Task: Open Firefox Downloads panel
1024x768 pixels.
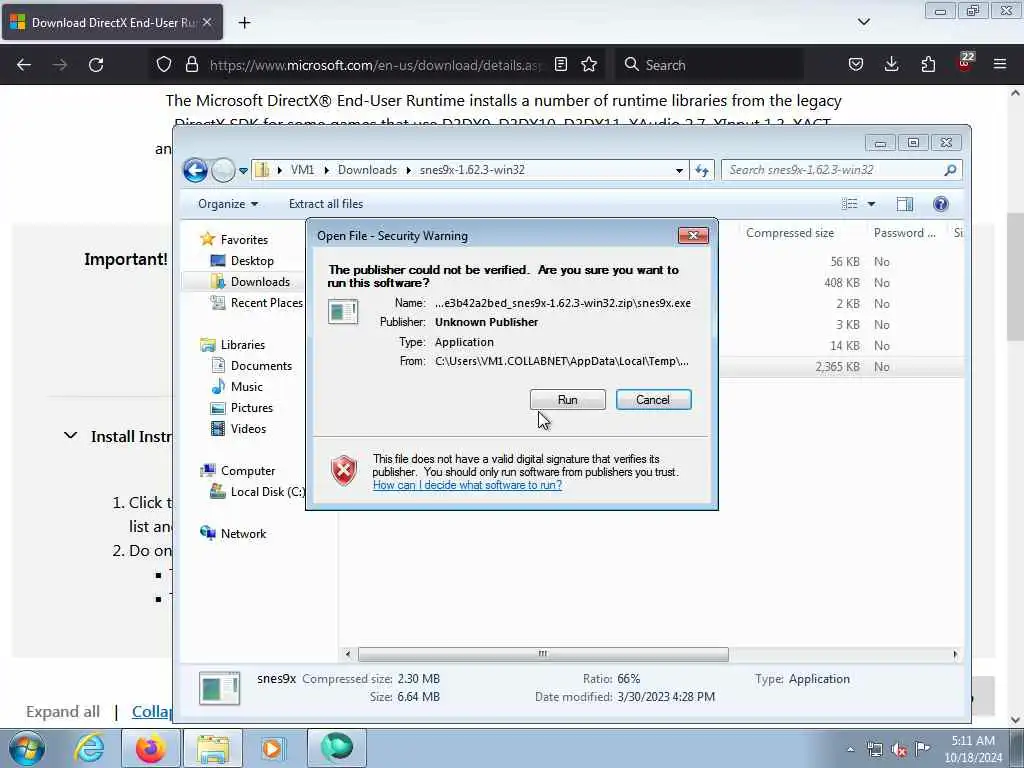Action: click(x=891, y=65)
